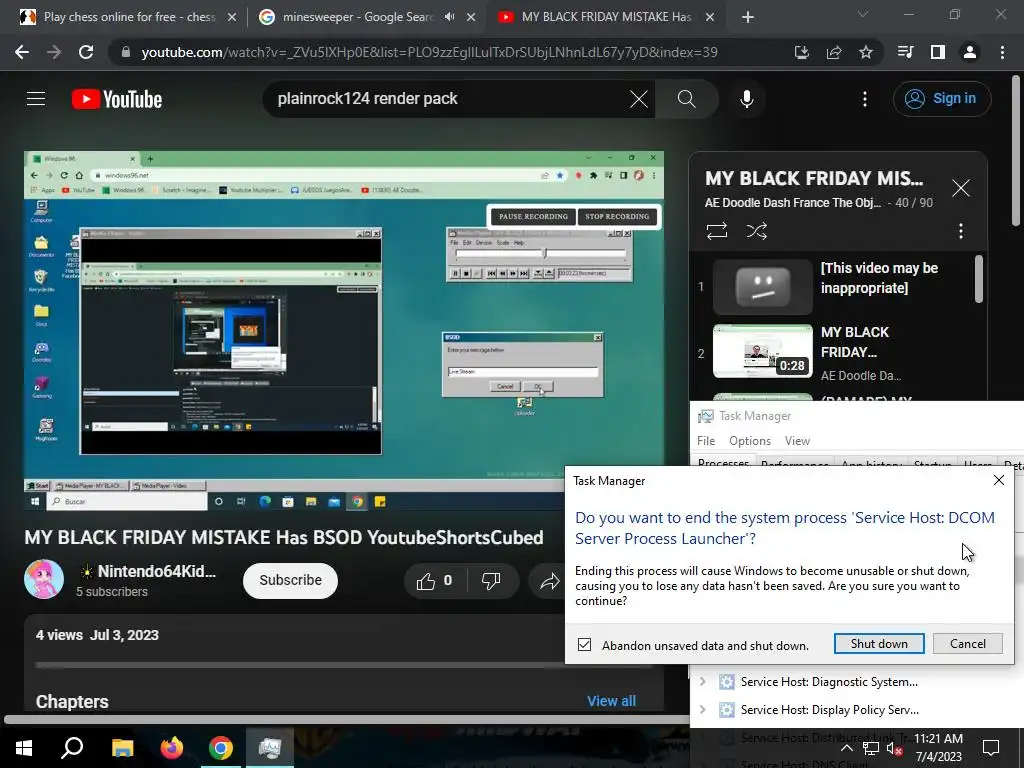Bookmark this page with star icon
This screenshot has height=768, width=1024.
tap(866, 52)
